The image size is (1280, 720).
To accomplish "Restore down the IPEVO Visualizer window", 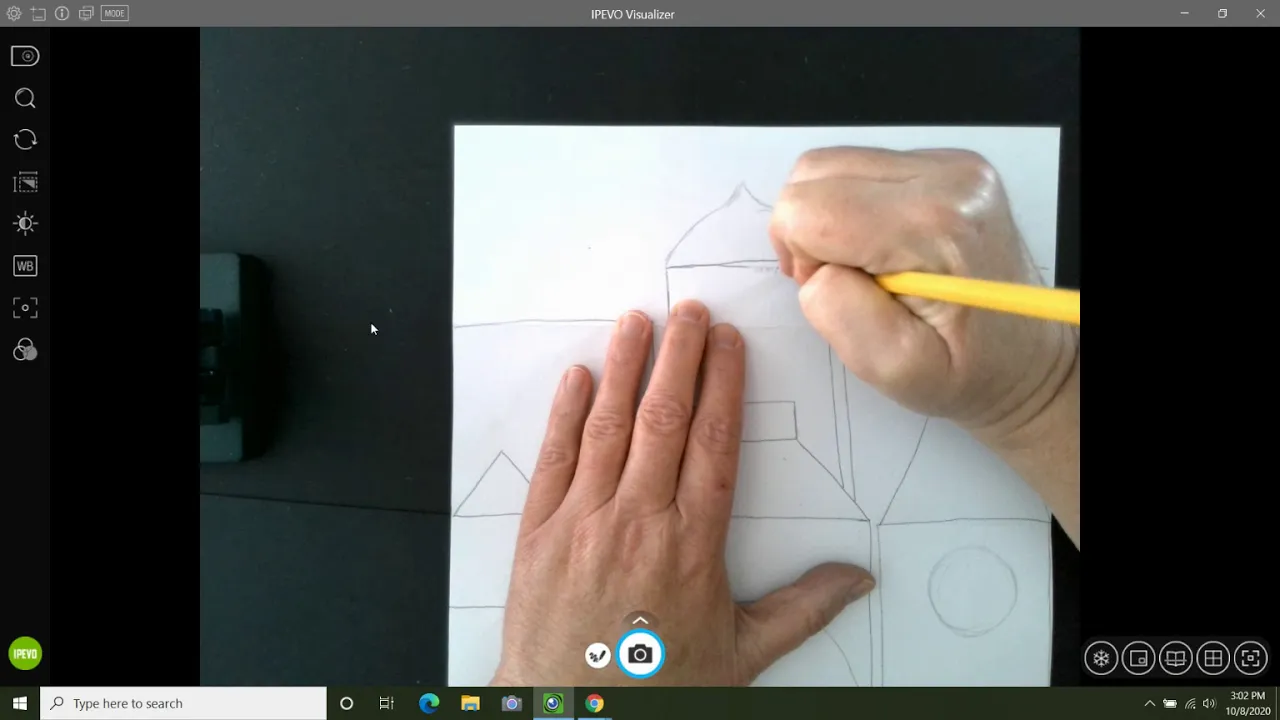I will pos(1222,14).
